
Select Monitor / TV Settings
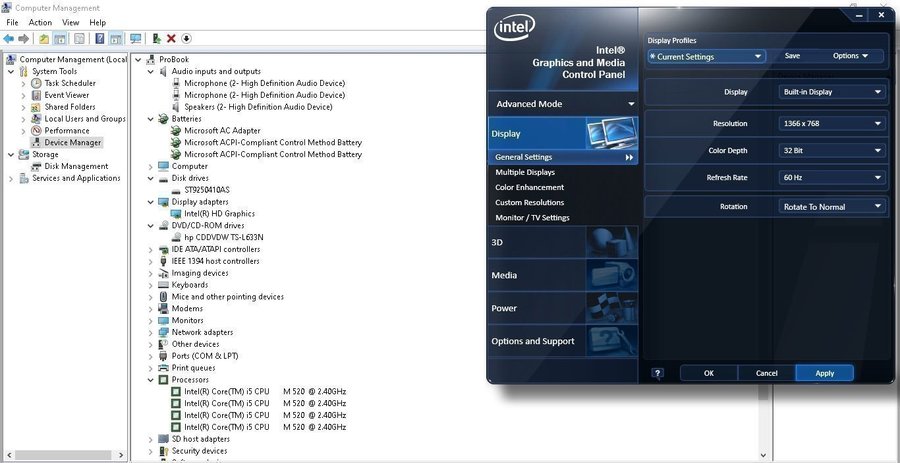point(533,217)
